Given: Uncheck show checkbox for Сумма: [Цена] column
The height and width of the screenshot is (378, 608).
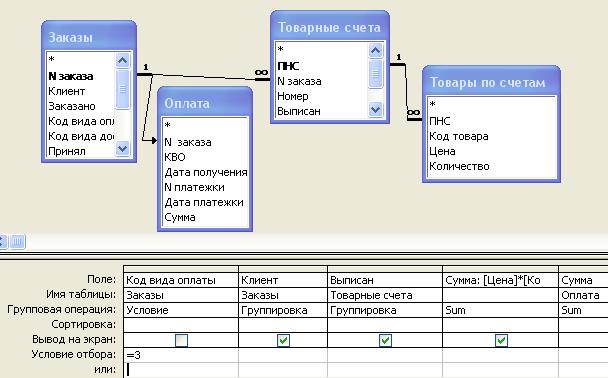Looking at the screenshot, I should (501, 340).
